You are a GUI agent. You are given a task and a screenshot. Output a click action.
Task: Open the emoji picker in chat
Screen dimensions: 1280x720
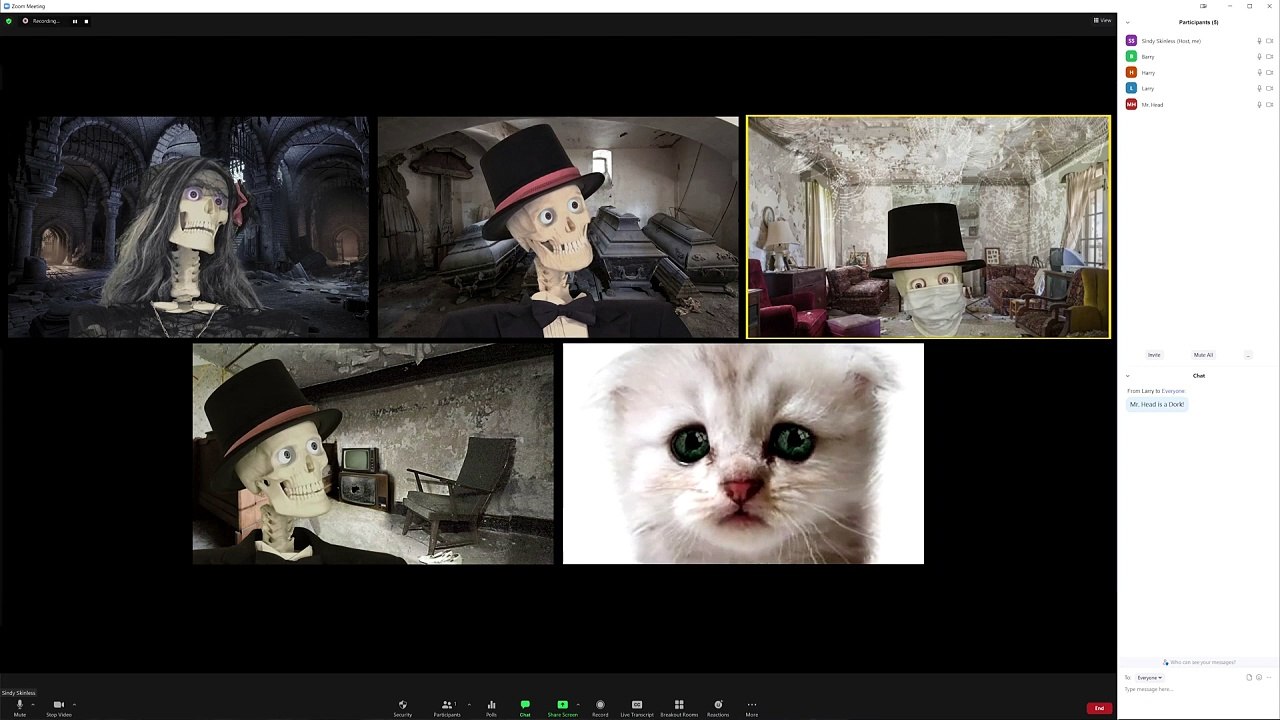tap(1259, 678)
